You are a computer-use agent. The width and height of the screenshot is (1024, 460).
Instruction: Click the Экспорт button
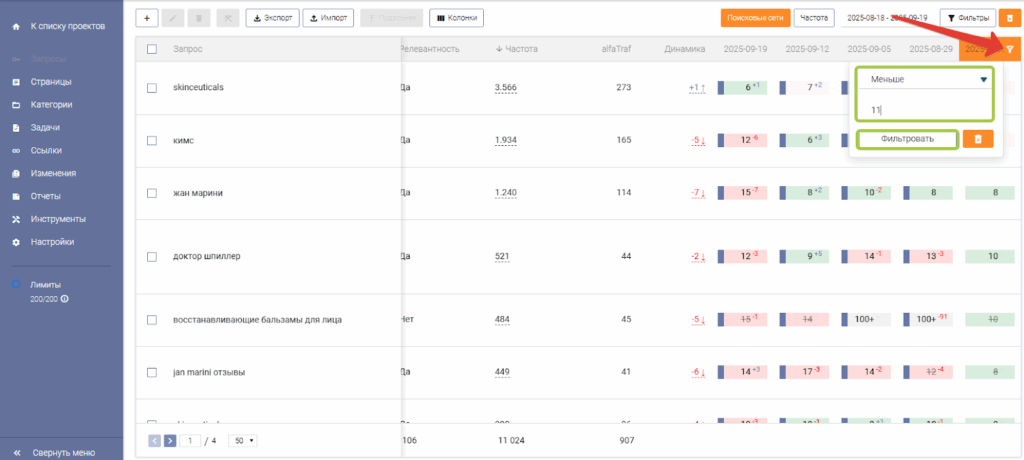pos(272,17)
